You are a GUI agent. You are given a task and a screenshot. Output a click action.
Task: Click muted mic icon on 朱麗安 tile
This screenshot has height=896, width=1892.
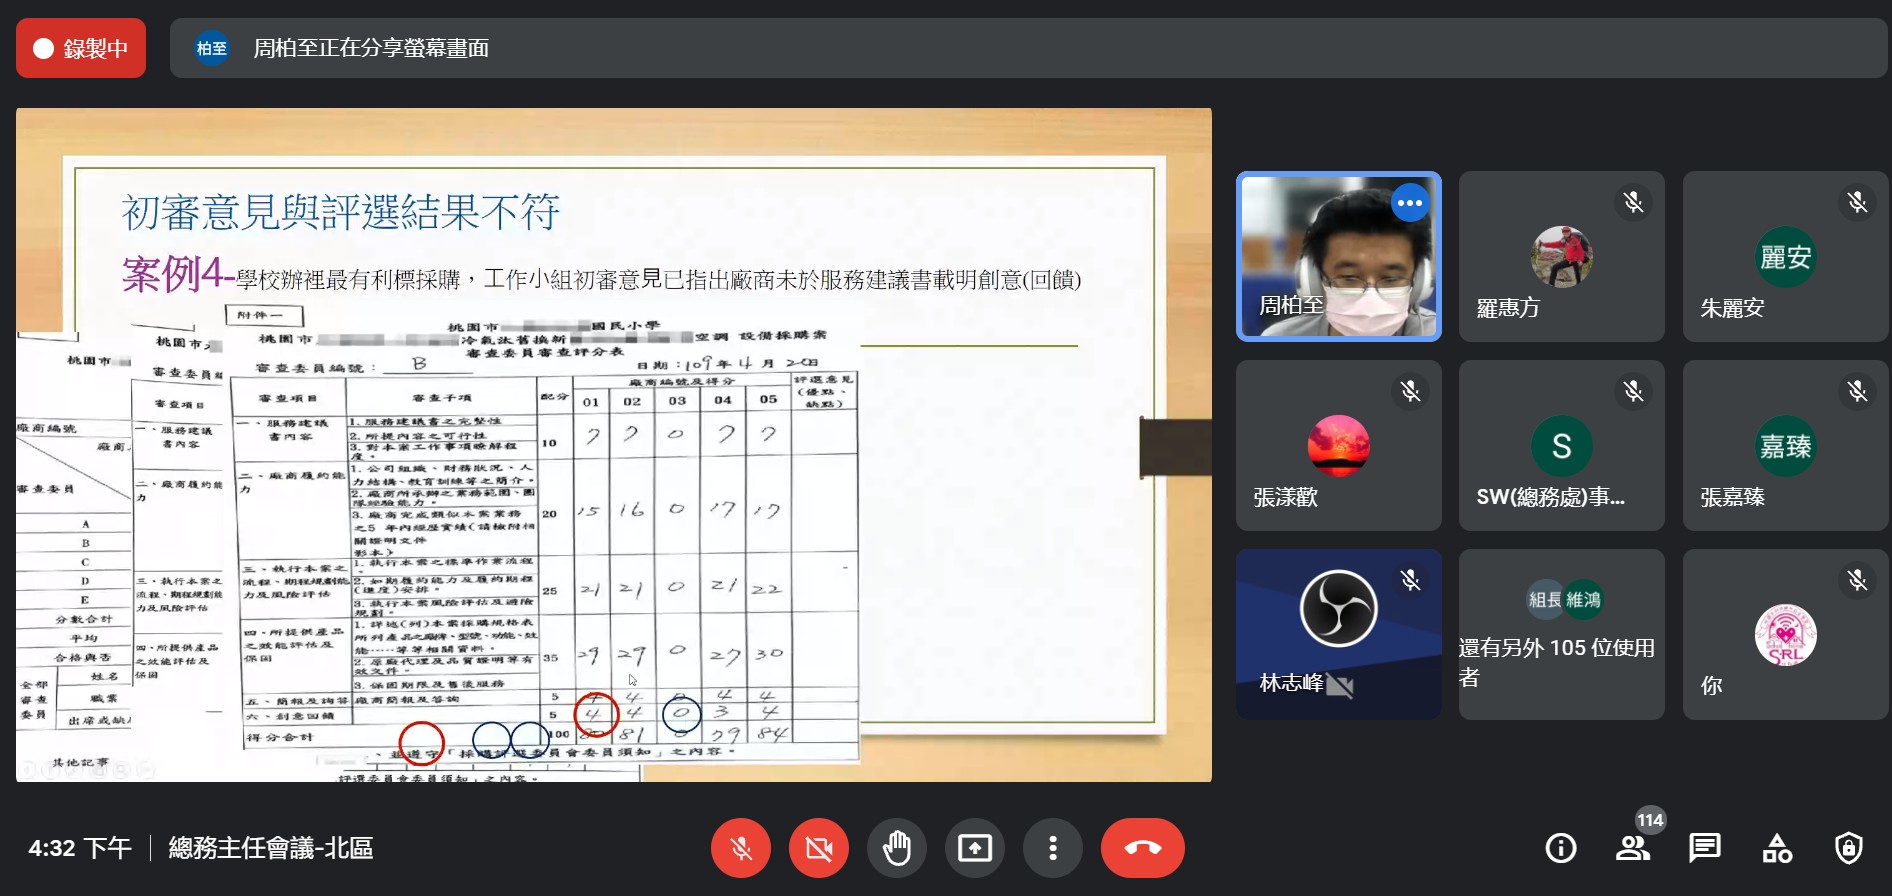point(1857,203)
